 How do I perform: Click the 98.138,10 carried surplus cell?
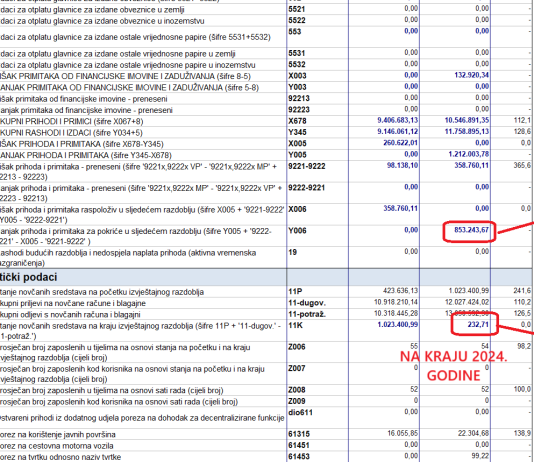pos(402,165)
